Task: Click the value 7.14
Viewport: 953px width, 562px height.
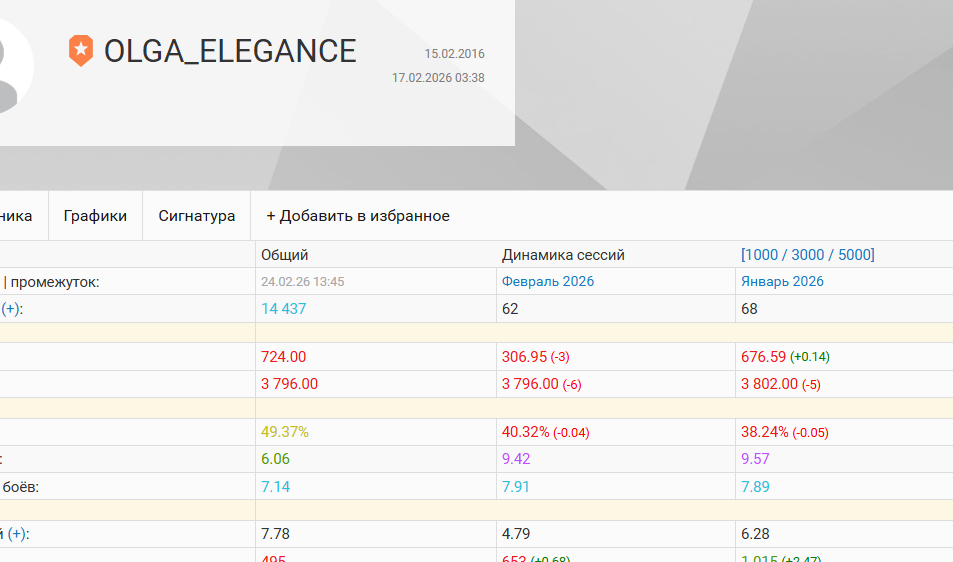Action: tap(275, 487)
